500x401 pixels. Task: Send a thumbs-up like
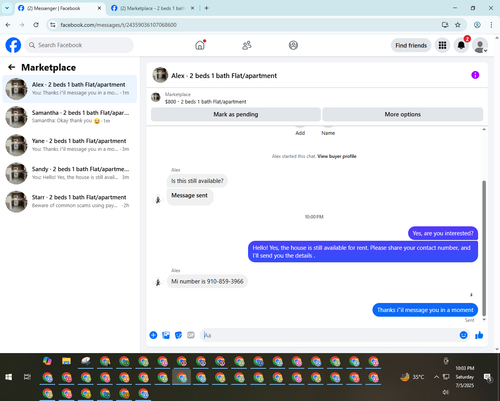(479, 335)
